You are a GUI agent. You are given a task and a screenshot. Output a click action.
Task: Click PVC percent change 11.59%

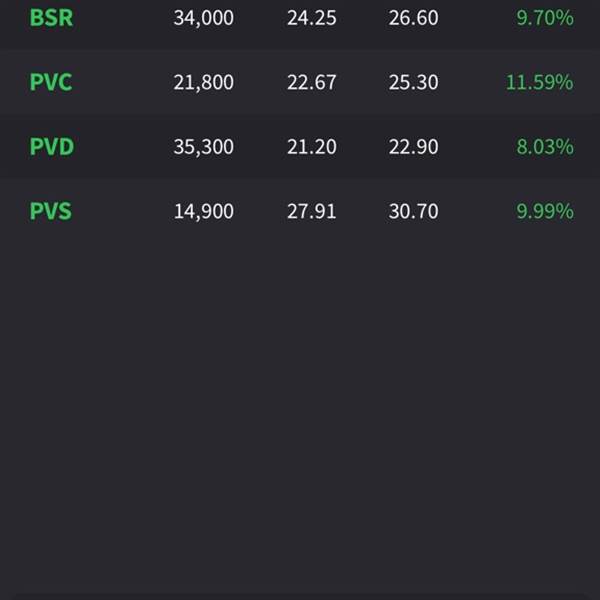[540, 82]
